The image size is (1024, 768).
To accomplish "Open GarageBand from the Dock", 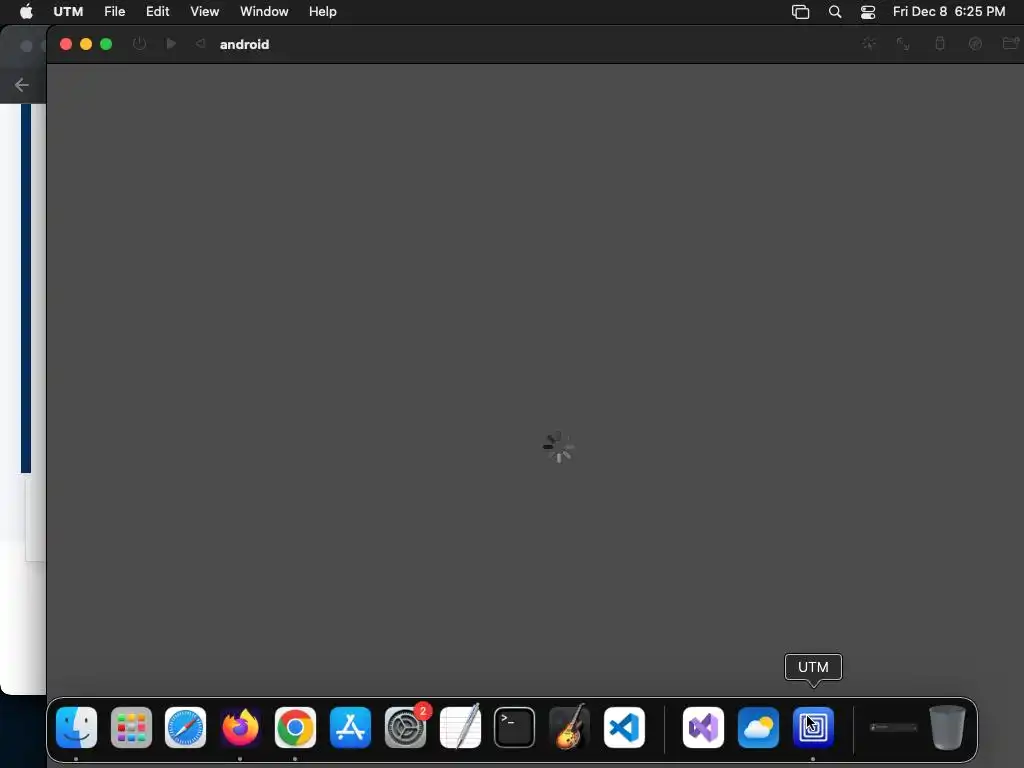I will (x=569, y=727).
